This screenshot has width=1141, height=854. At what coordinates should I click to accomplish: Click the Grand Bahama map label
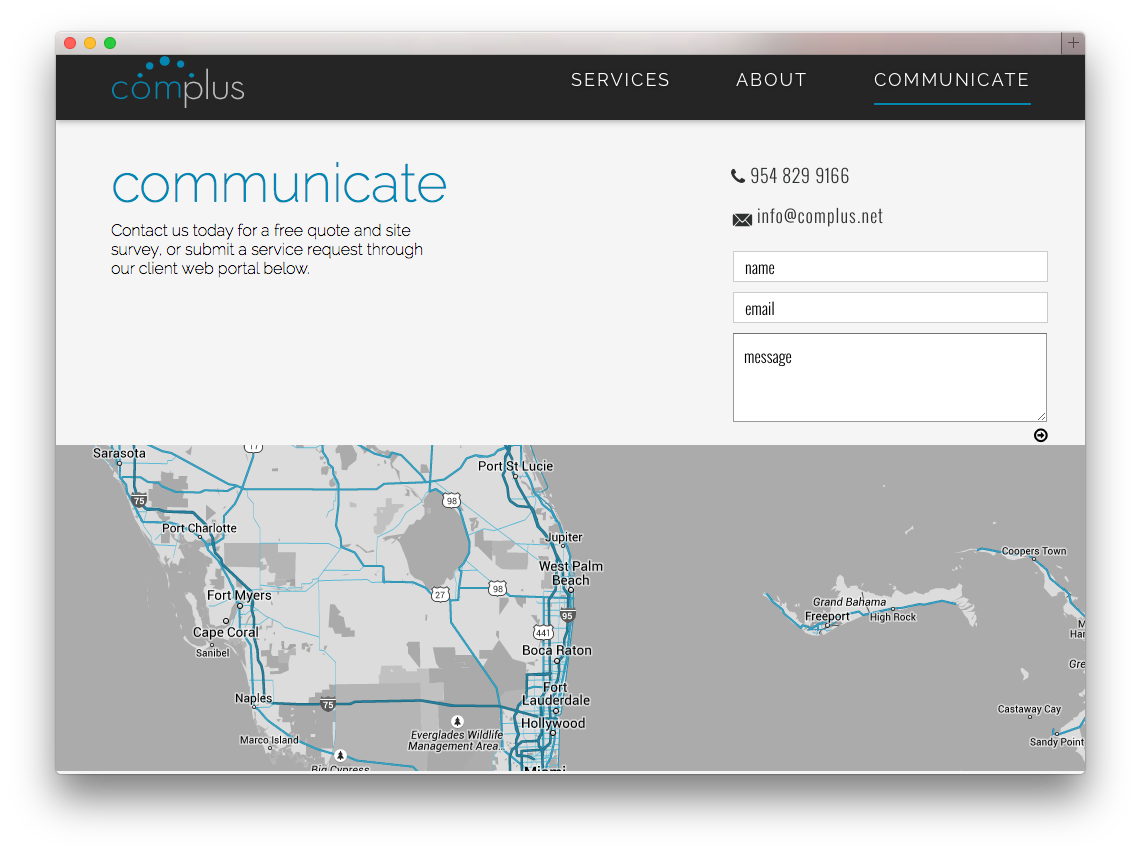pyautogui.click(x=849, y=602)
